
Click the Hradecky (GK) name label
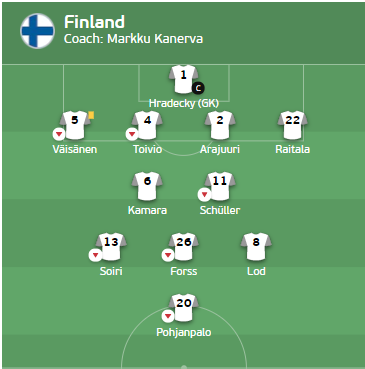click(184, 103)
